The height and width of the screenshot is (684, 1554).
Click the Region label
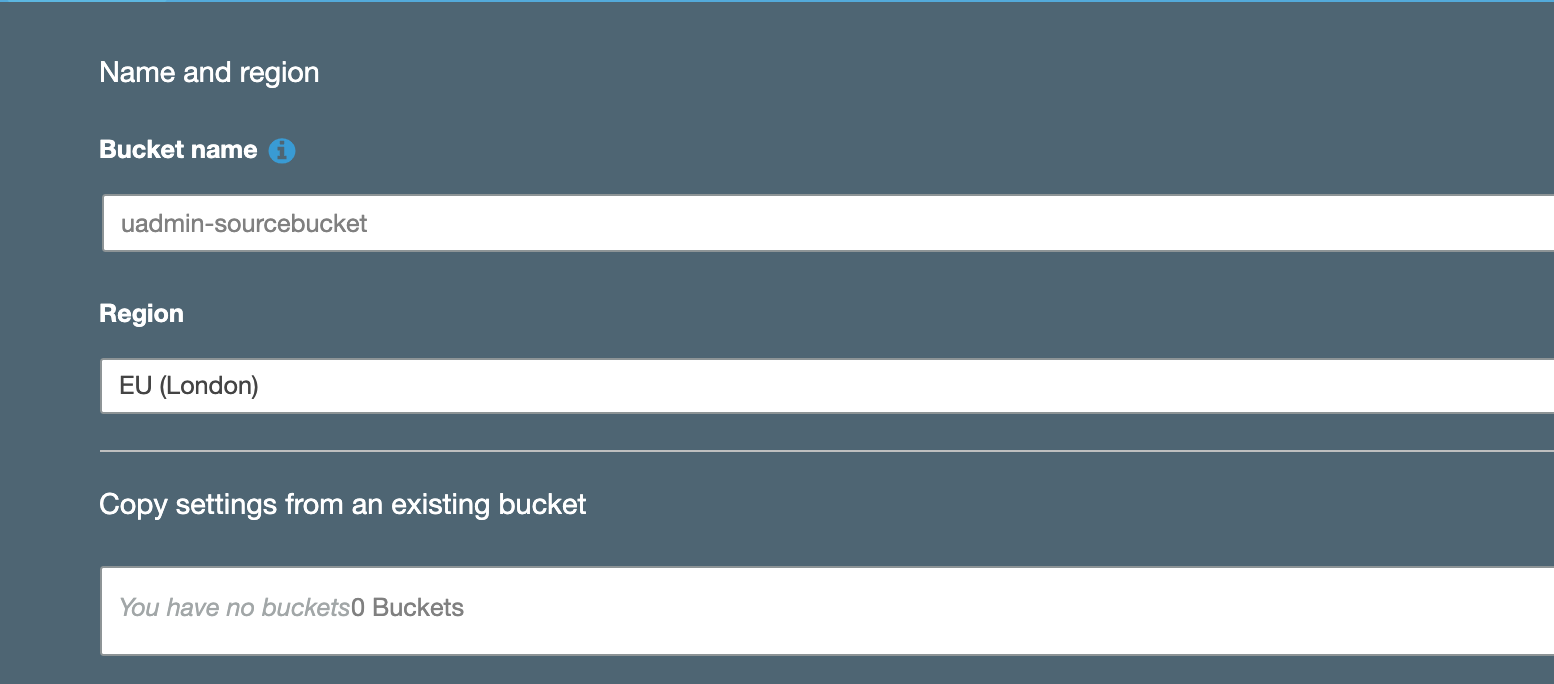141,313
